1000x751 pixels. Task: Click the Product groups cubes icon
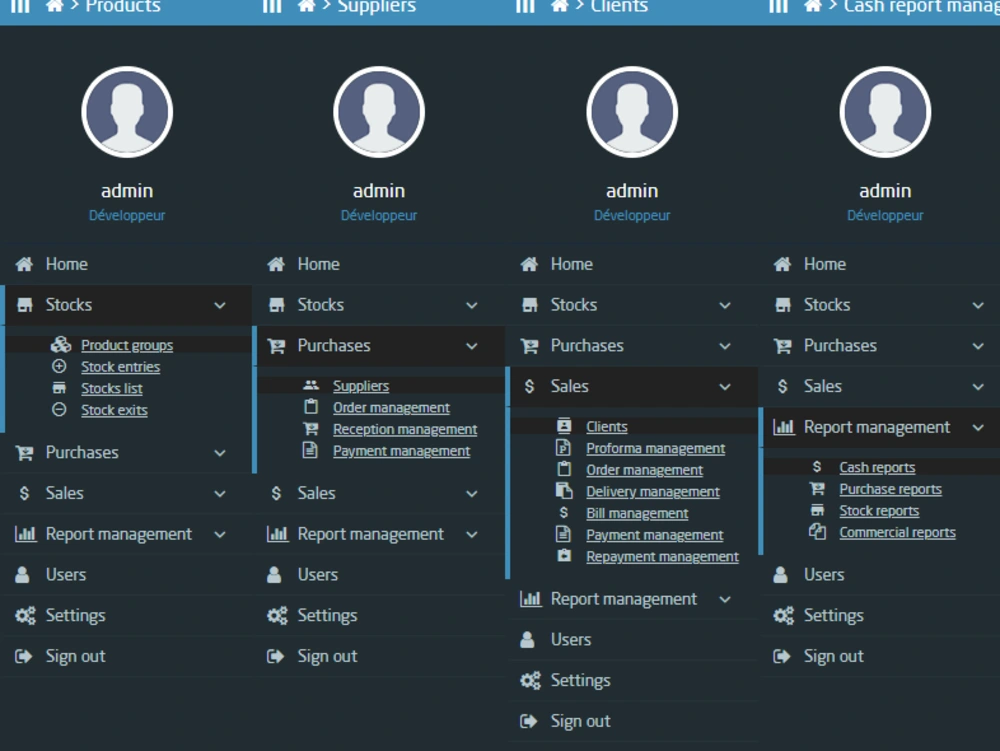(61, 345)
